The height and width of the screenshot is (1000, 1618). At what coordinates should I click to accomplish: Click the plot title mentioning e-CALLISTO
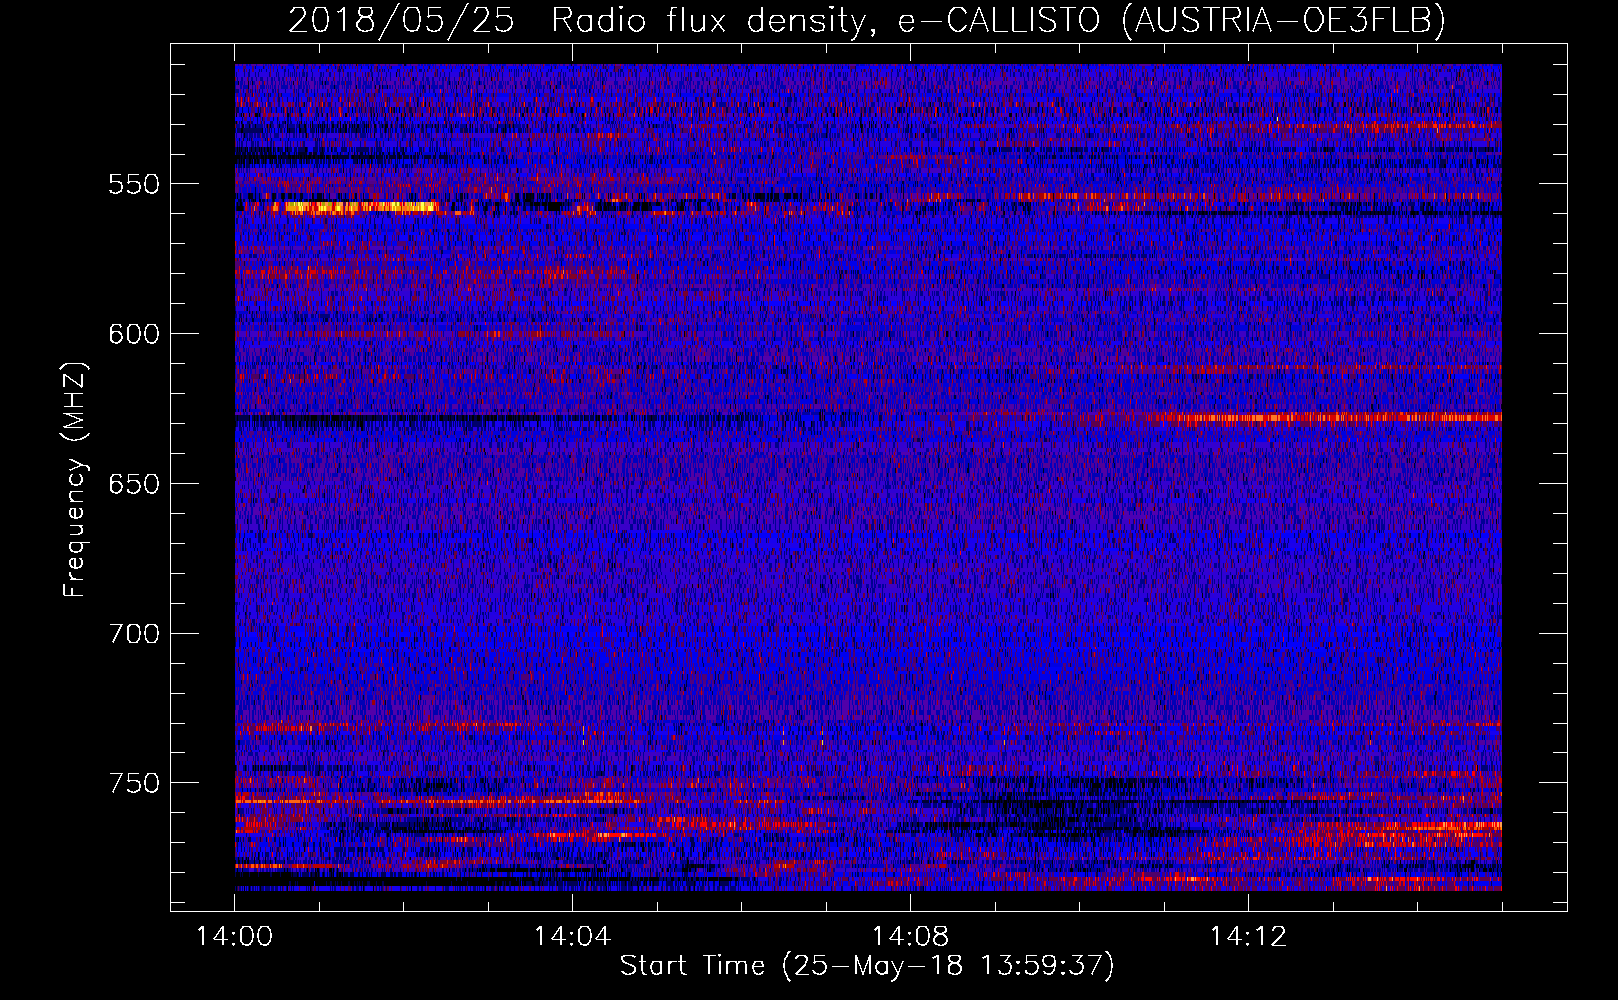point(867,20)
